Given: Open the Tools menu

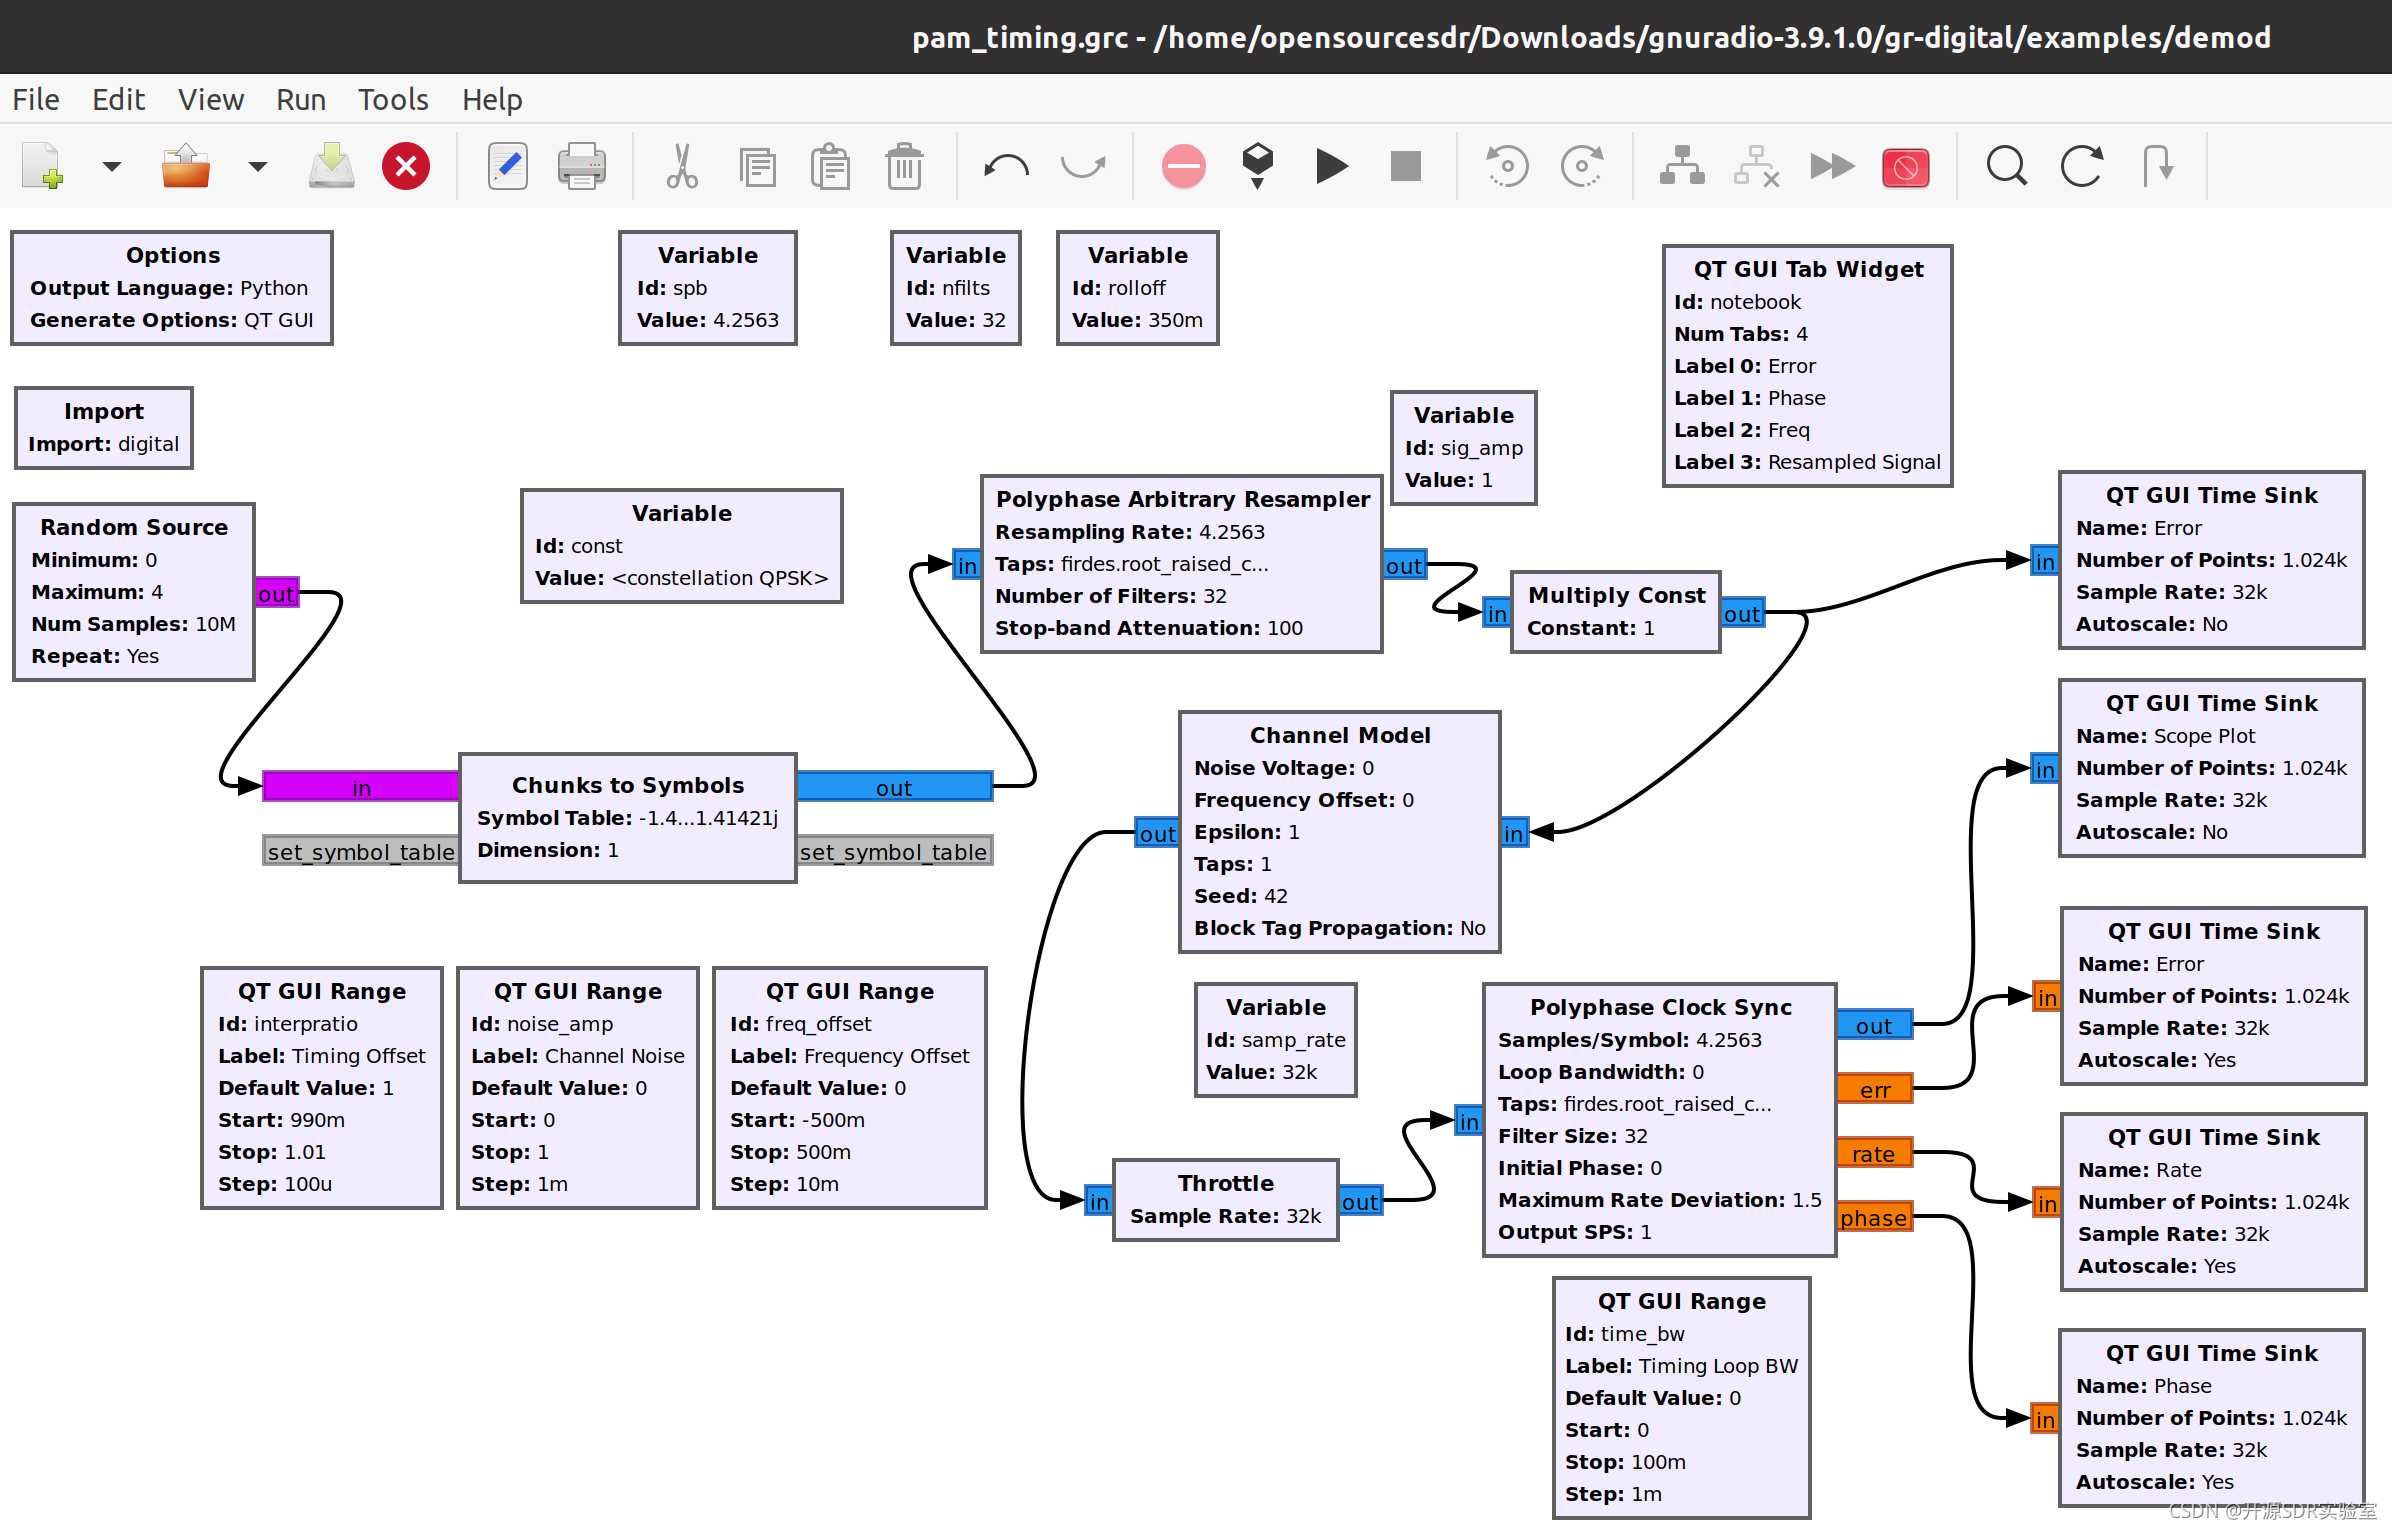Looking at the screenshot, I should 393,100.
